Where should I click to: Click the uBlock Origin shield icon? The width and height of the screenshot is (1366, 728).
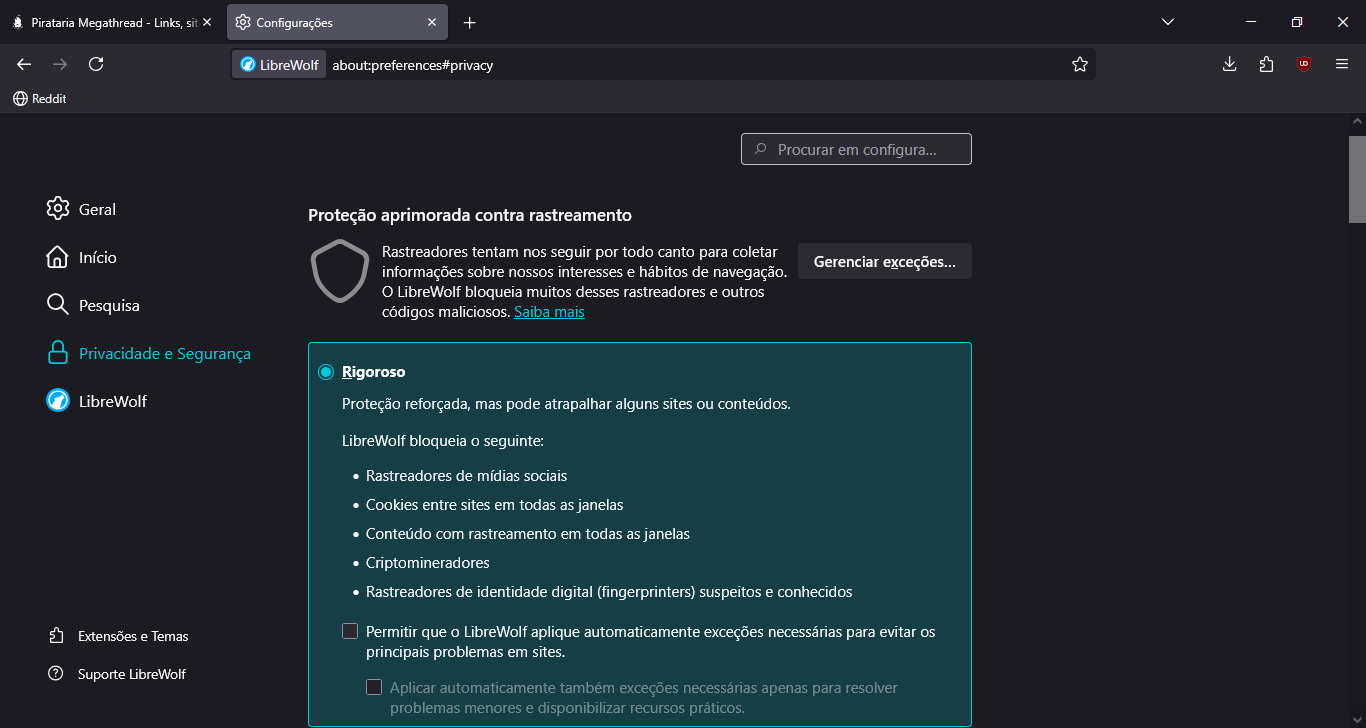pos(1303,64)
